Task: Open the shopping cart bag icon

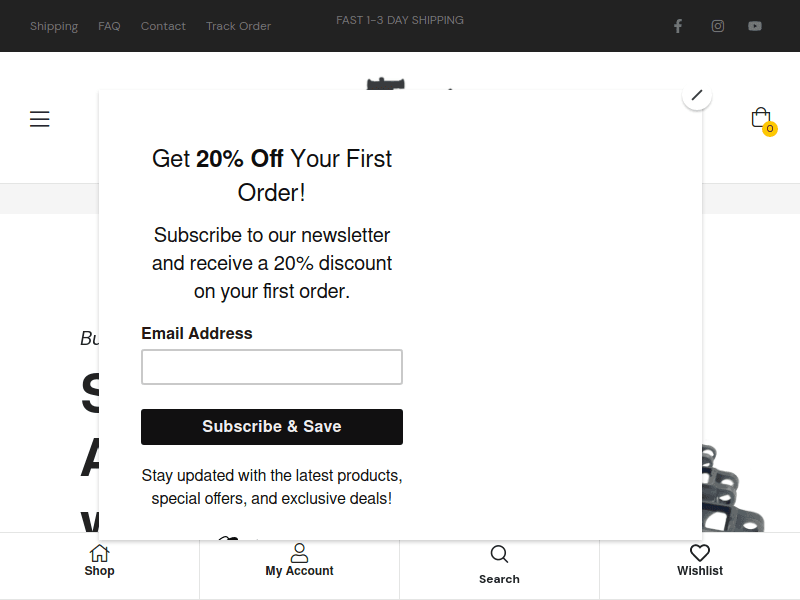Action: pos(760,117)
